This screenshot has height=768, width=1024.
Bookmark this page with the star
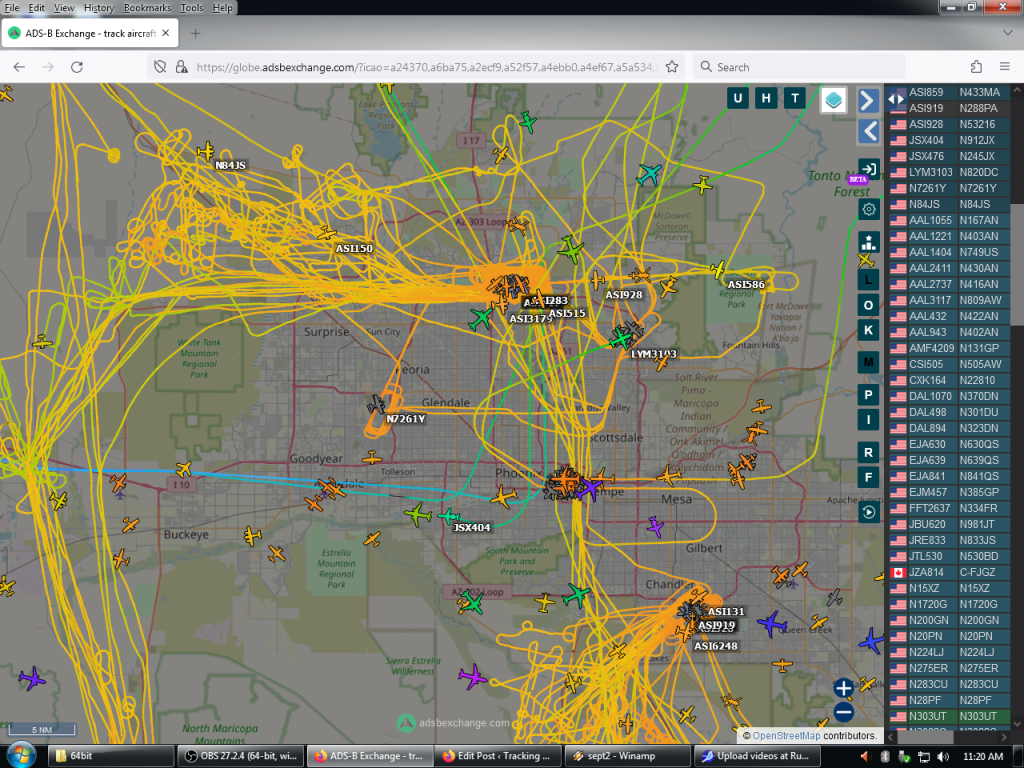point(672,67)
